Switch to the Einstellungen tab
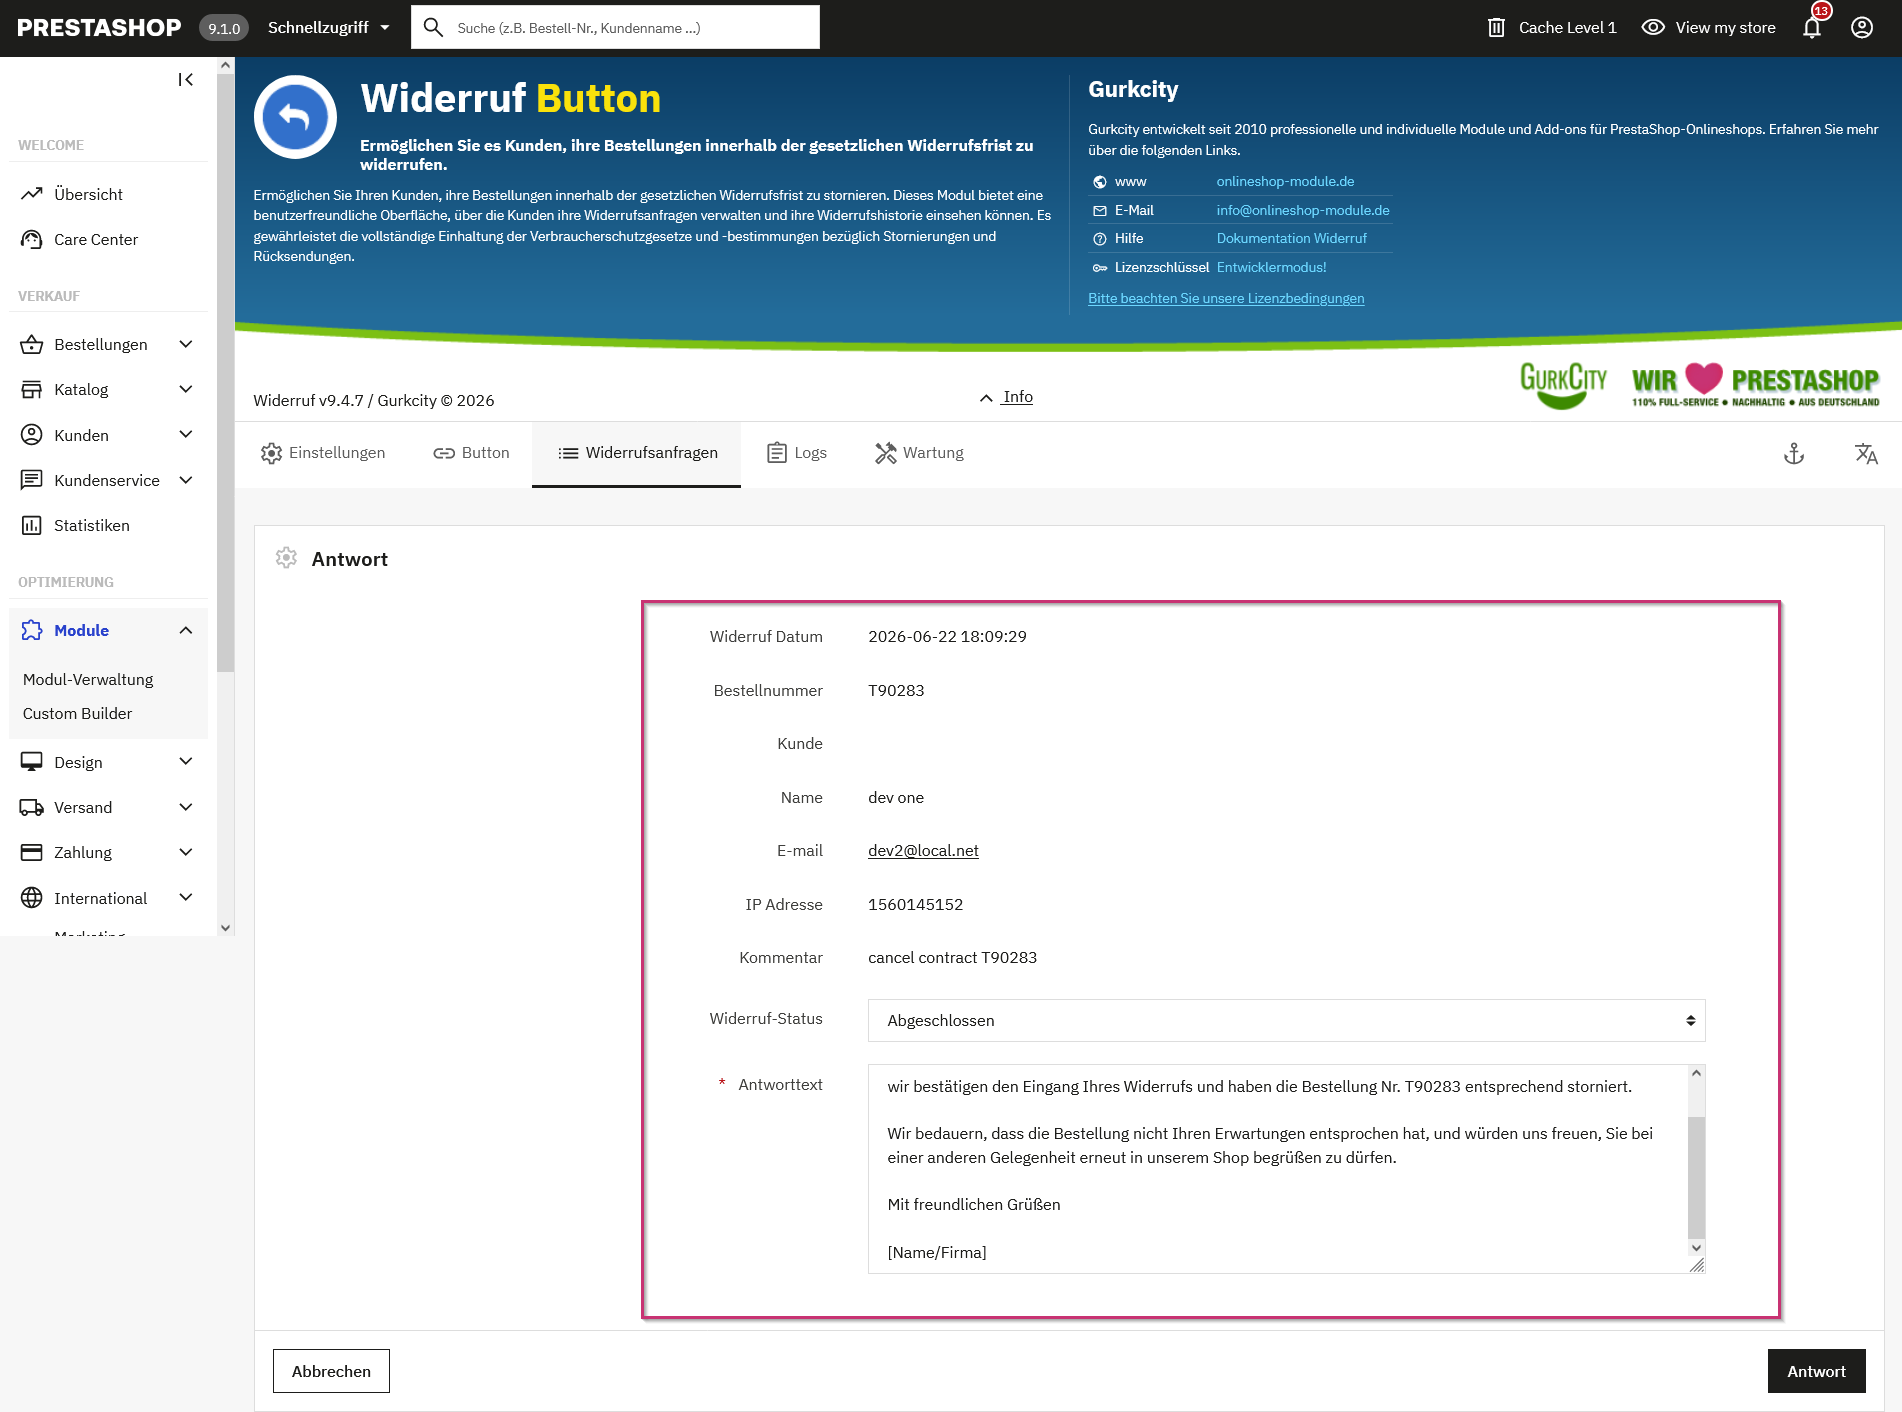 323,453
